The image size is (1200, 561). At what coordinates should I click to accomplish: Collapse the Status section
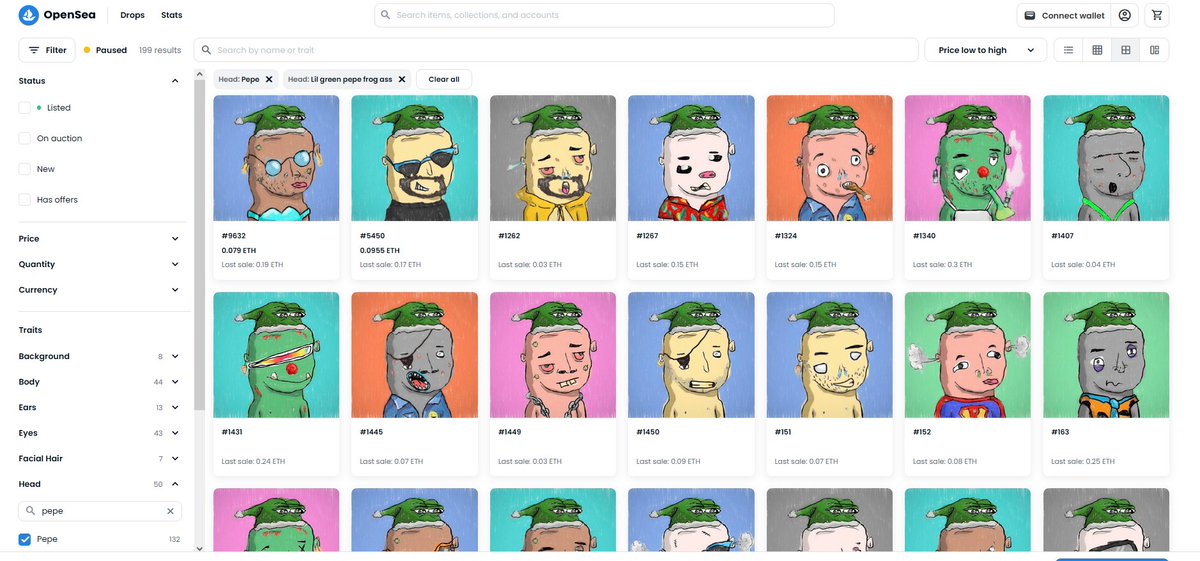(x=175, y=81)
